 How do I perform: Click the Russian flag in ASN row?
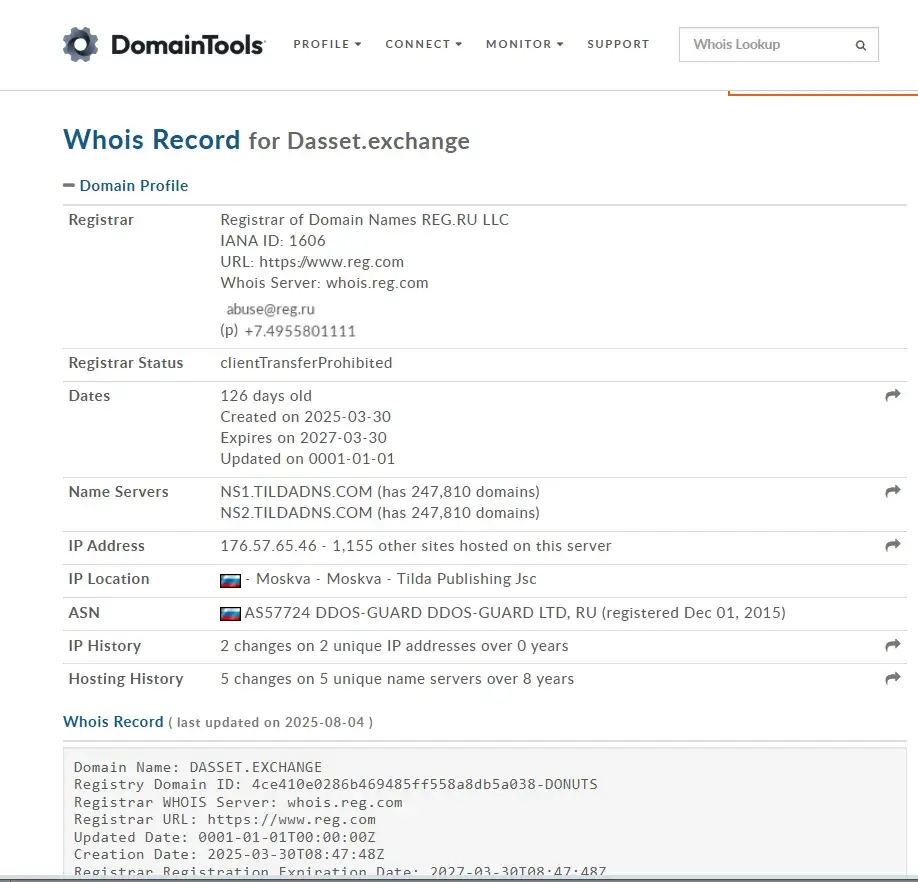click(x=230, y=613)
